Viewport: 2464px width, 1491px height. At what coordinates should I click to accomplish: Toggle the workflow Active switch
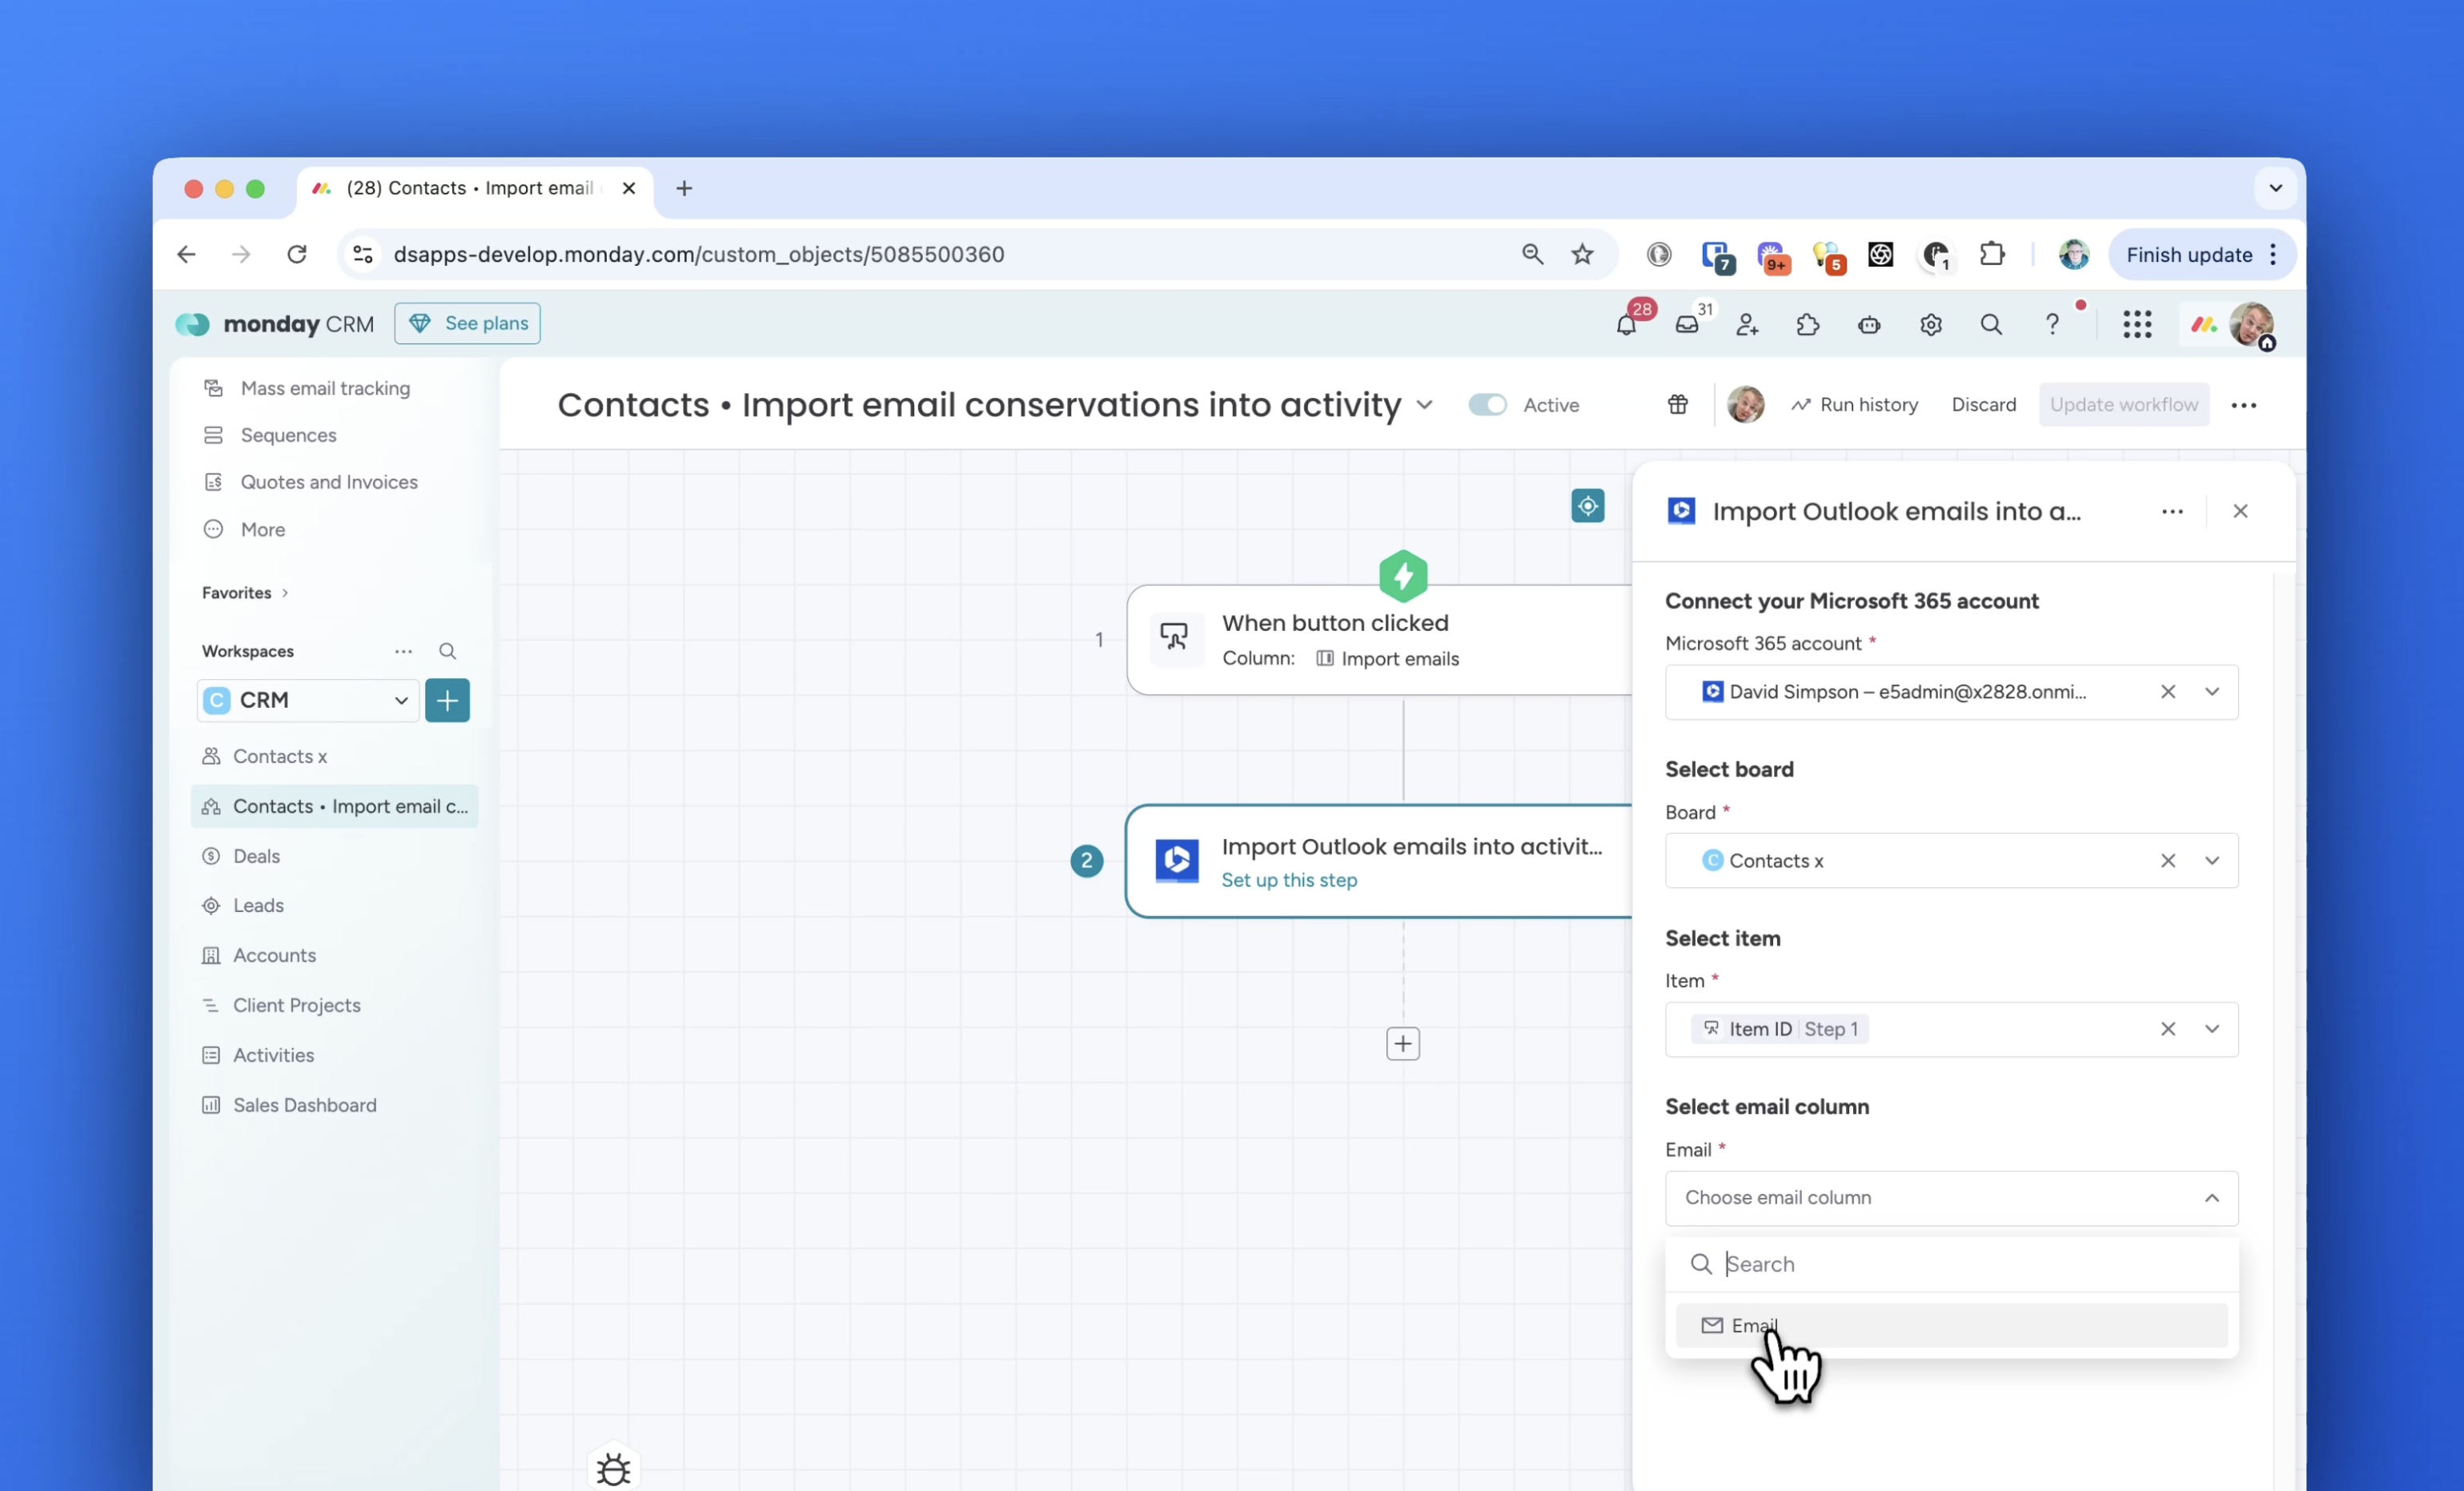click(1487, 404)
